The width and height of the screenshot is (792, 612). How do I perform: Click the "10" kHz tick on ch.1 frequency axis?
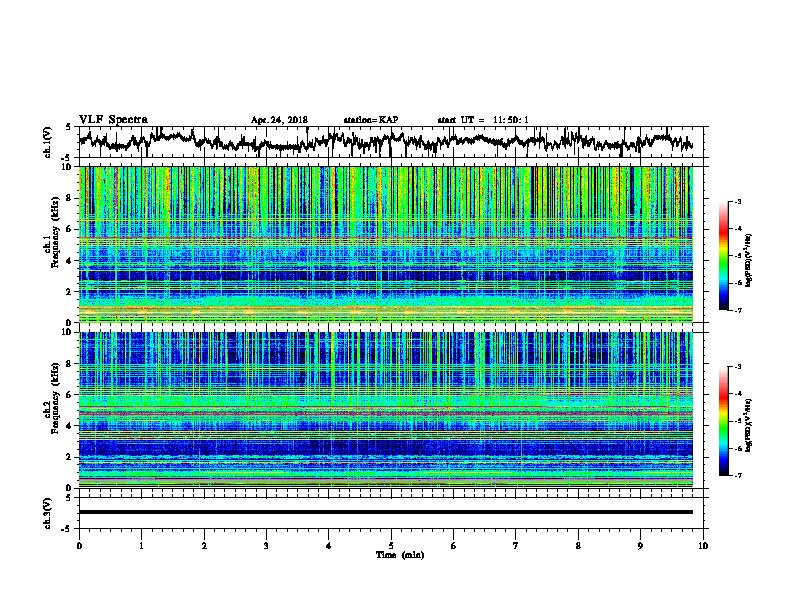click(x=67, y=167)
